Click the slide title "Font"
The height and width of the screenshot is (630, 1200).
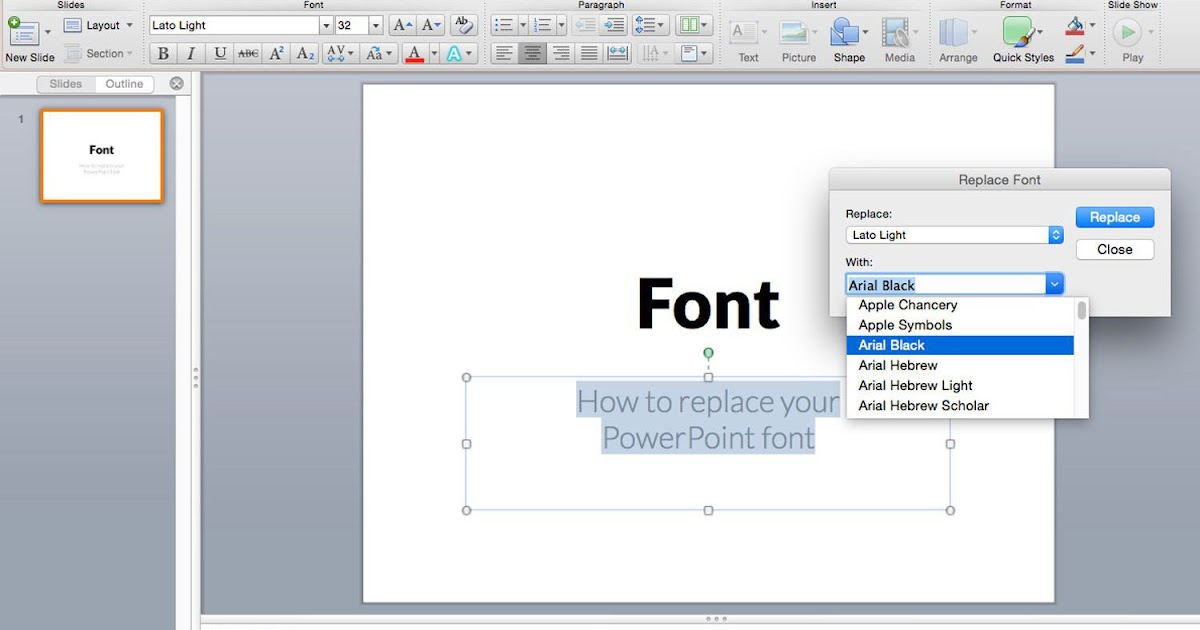point(708,304)
